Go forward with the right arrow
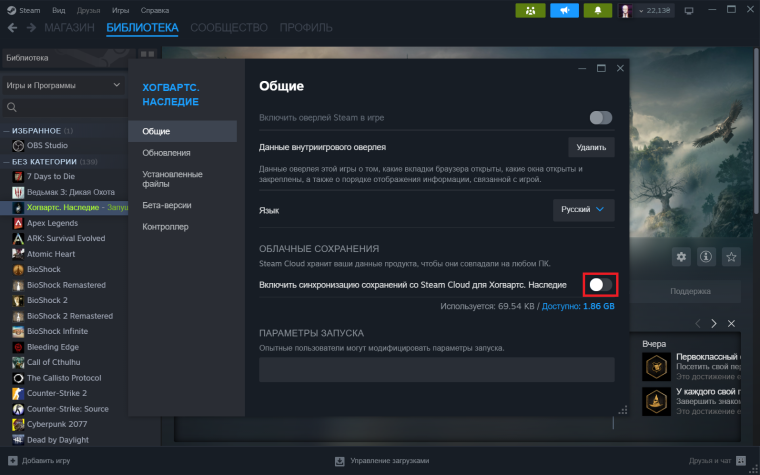This screenshot has width=760, height=475. tap(31, 28)
